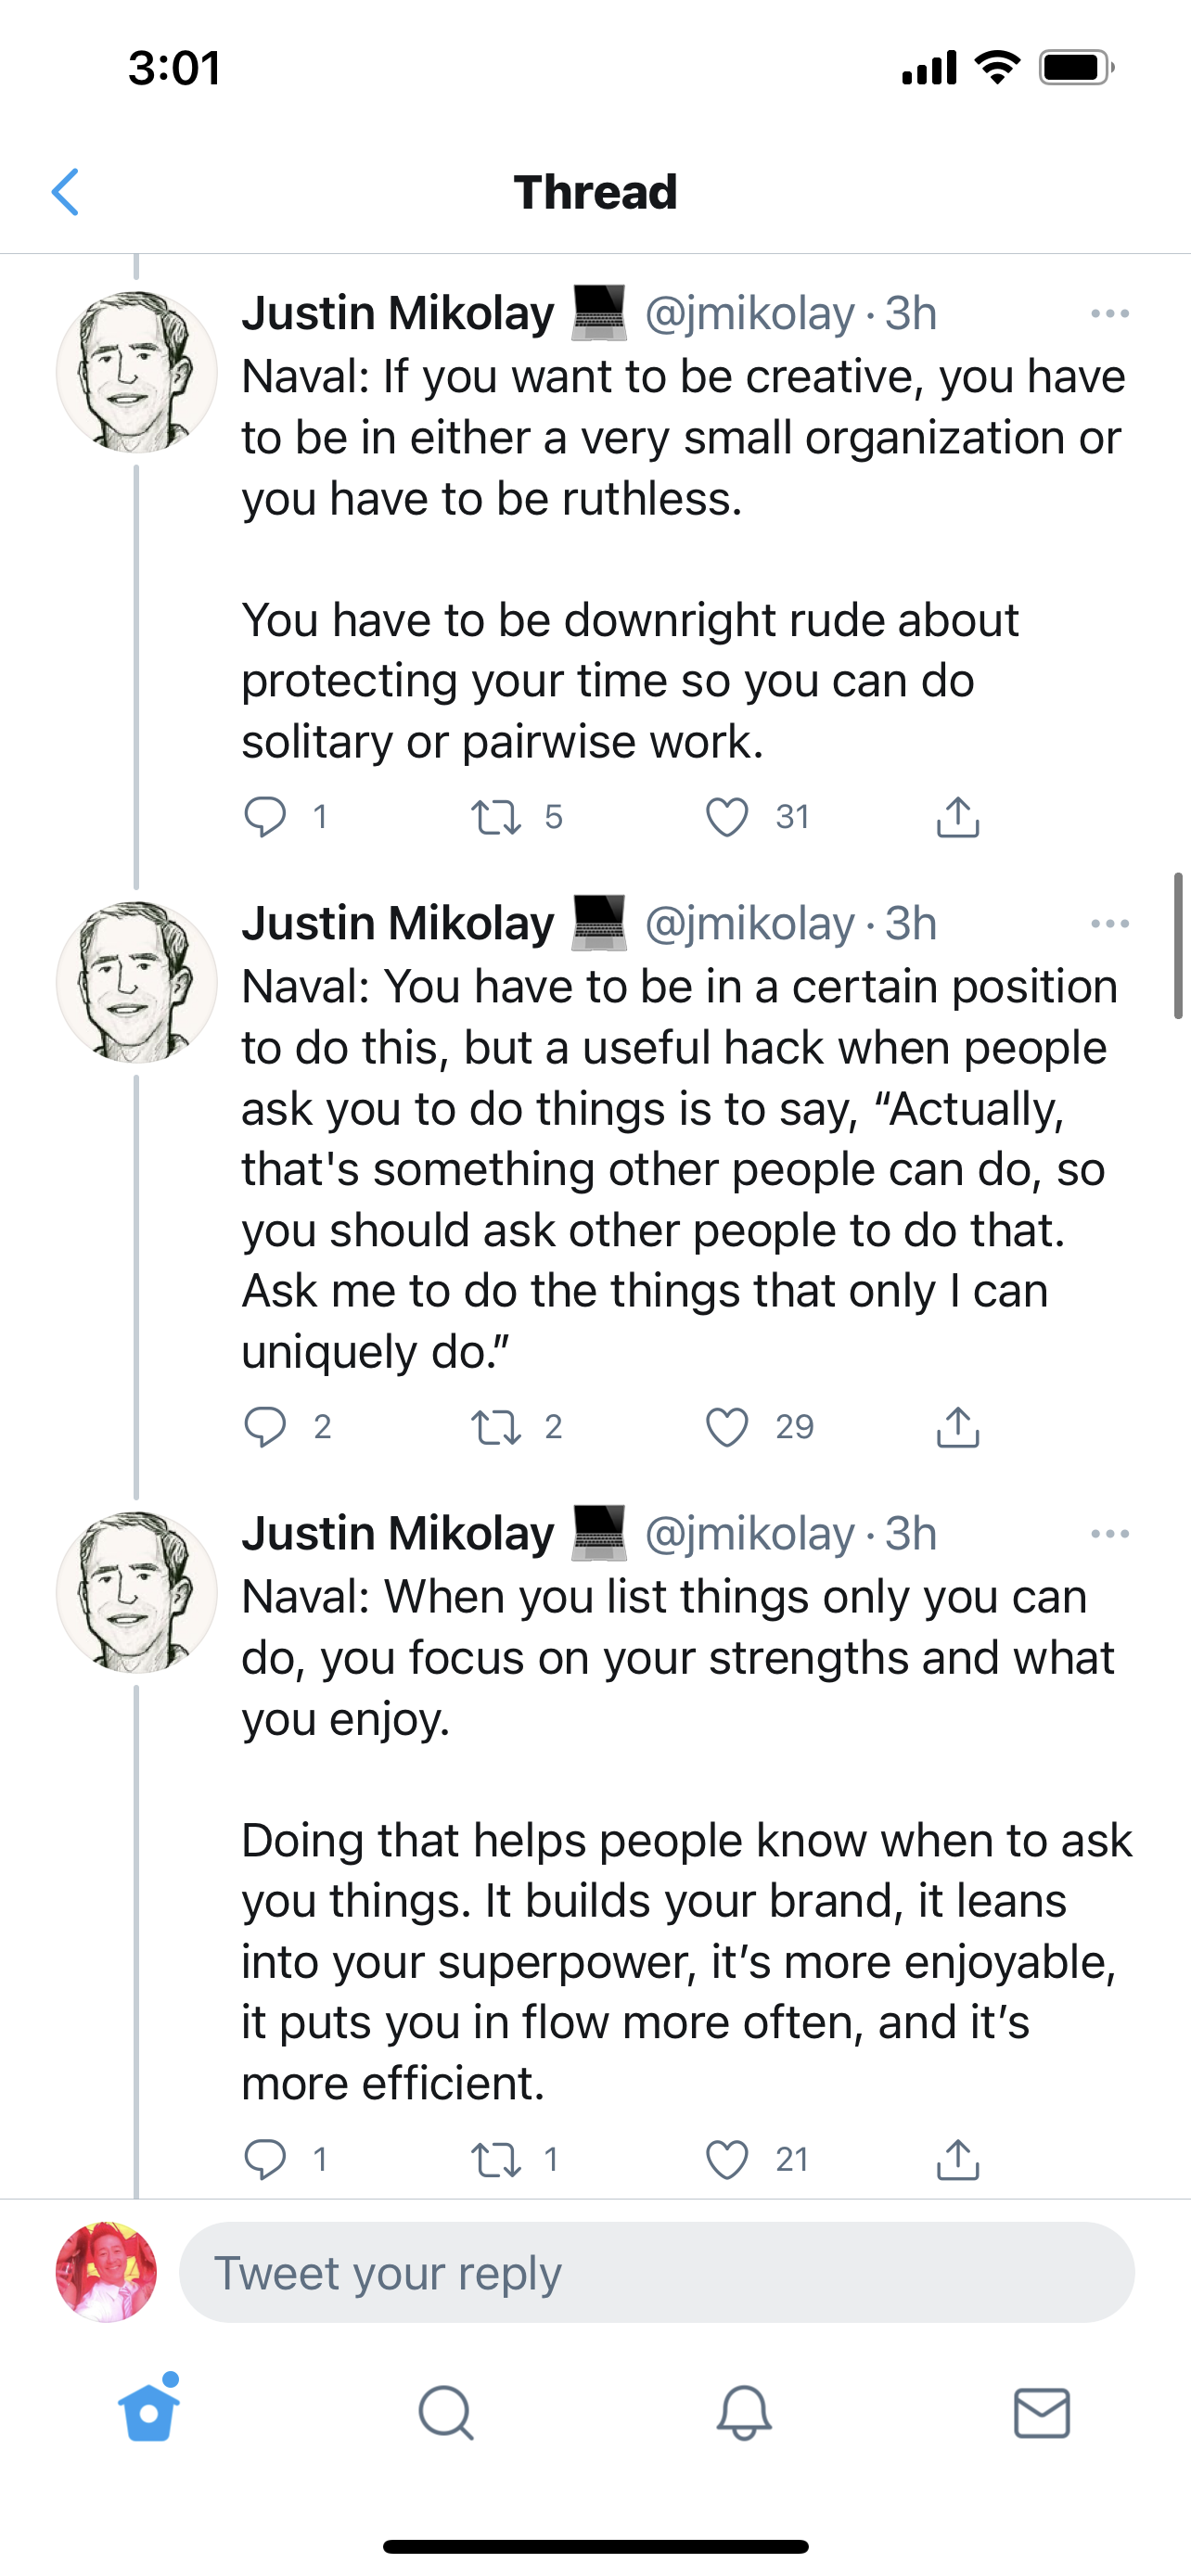Open more options on first tweet

tap(1110, 314)
